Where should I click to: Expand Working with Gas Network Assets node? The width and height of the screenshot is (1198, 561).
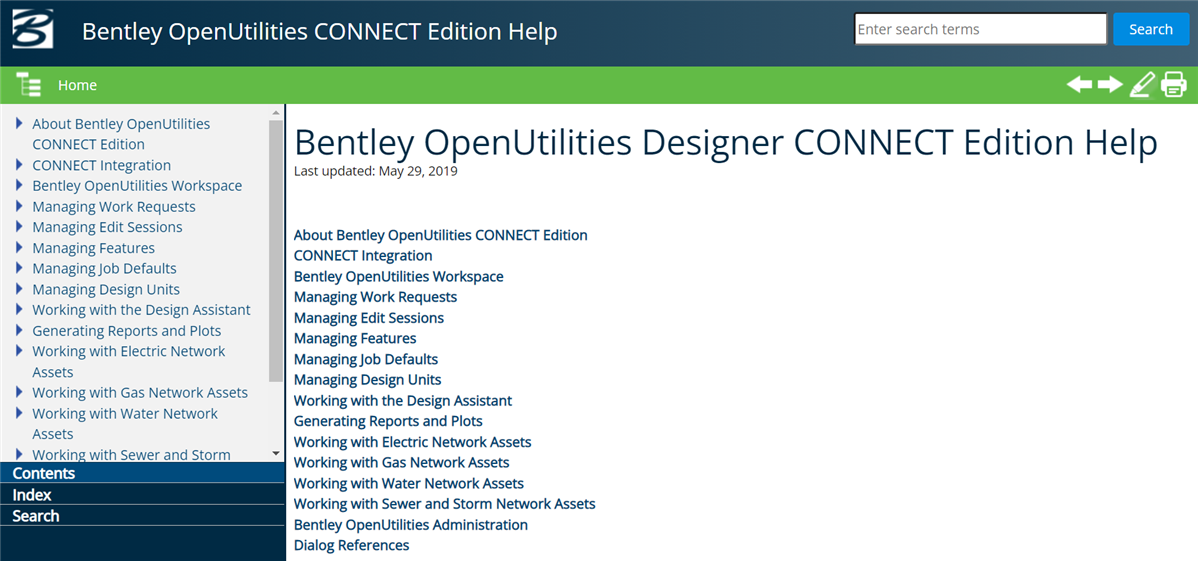19,392
